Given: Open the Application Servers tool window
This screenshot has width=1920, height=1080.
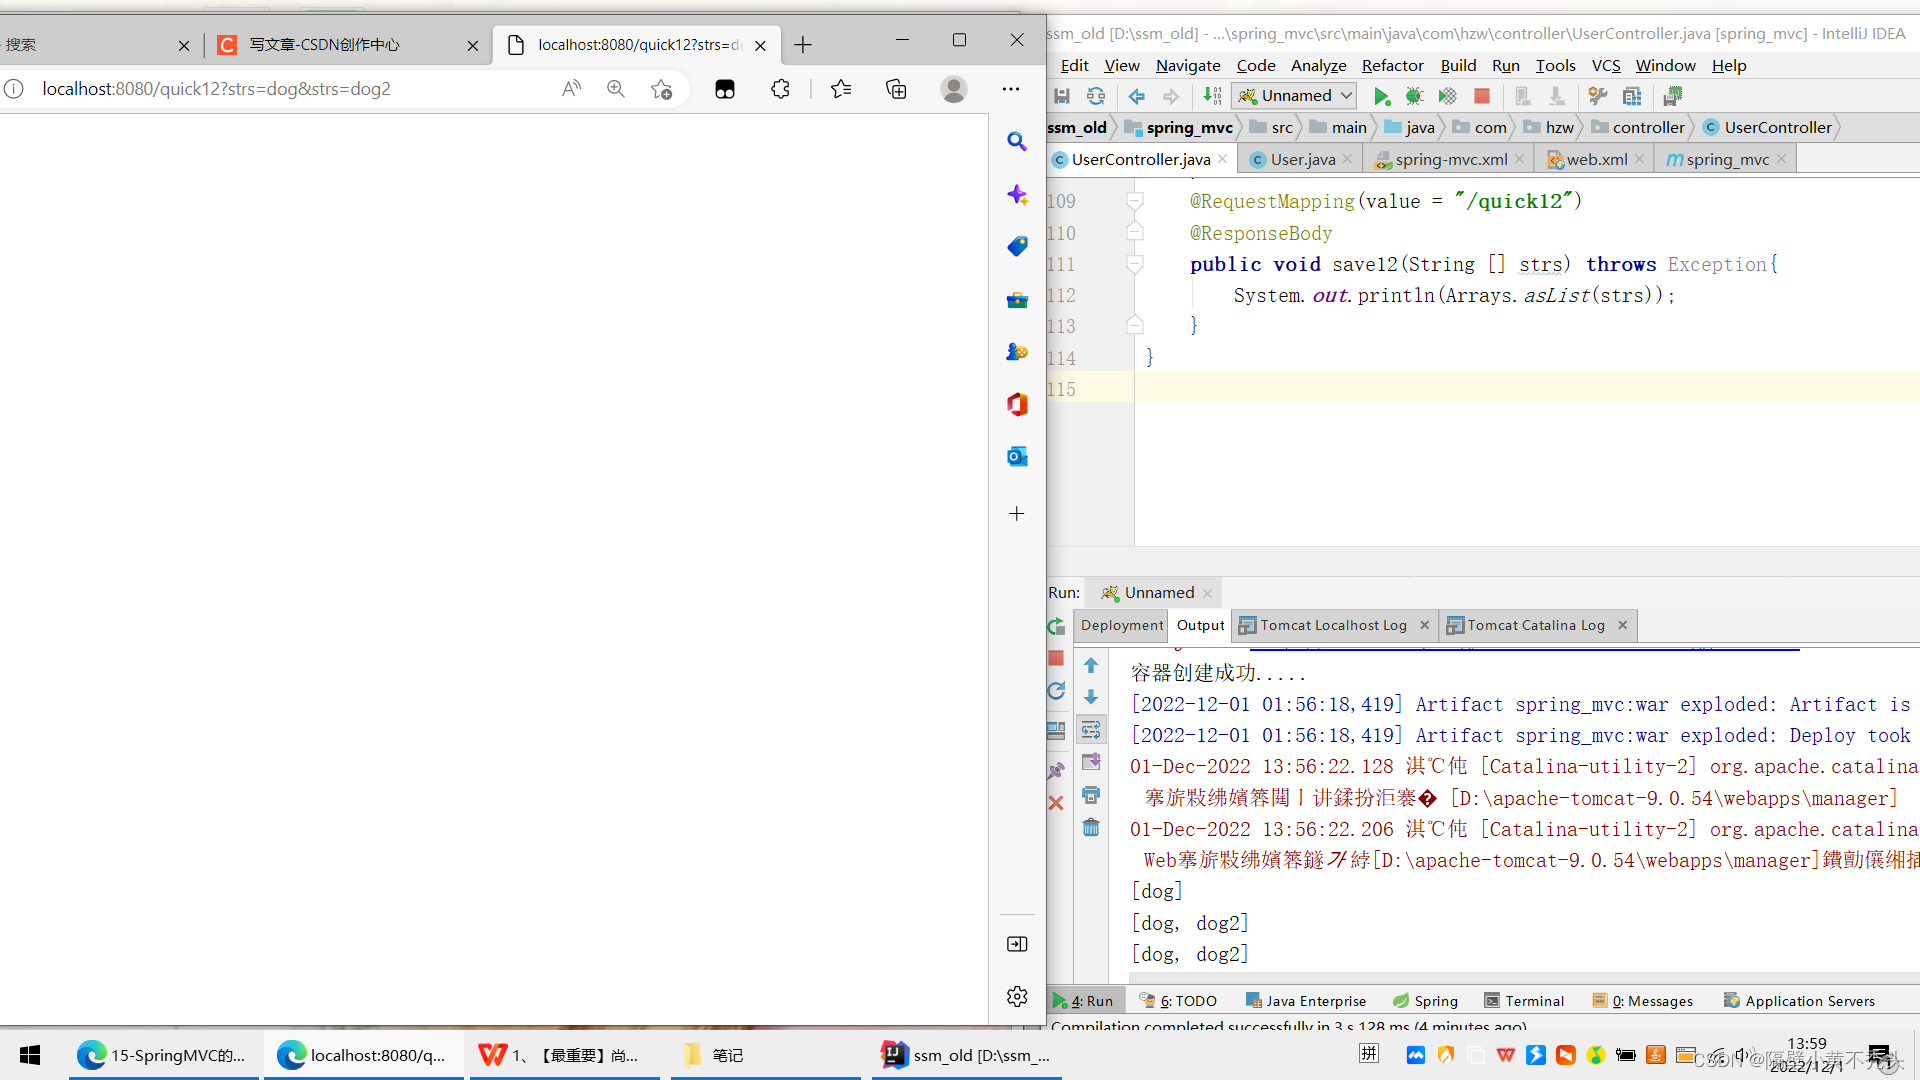Looking at the screenshot, I should [1800, 1000].
